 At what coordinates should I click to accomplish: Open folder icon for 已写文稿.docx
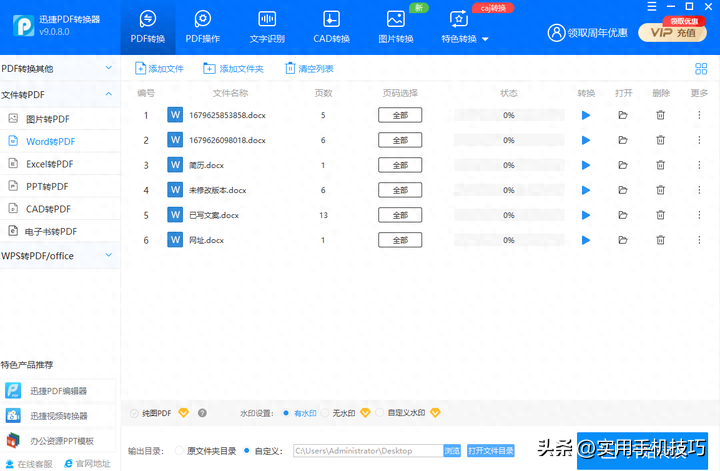[623, 215]
